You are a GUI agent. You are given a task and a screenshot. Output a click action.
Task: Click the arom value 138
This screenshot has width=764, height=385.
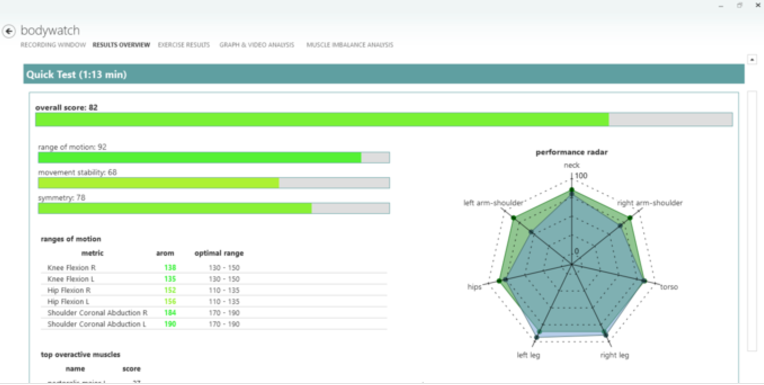click(x=170, y=268)
